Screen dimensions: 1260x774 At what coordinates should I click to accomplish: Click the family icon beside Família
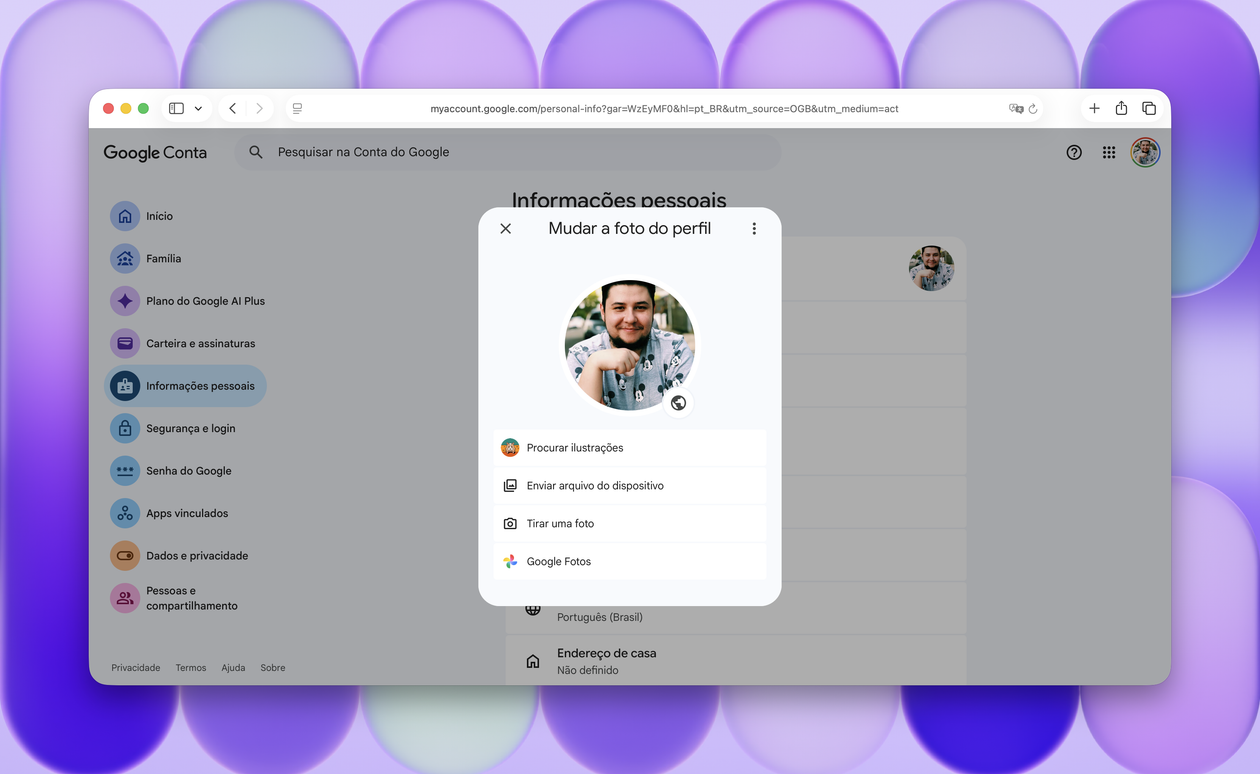(x=125, y=259)
